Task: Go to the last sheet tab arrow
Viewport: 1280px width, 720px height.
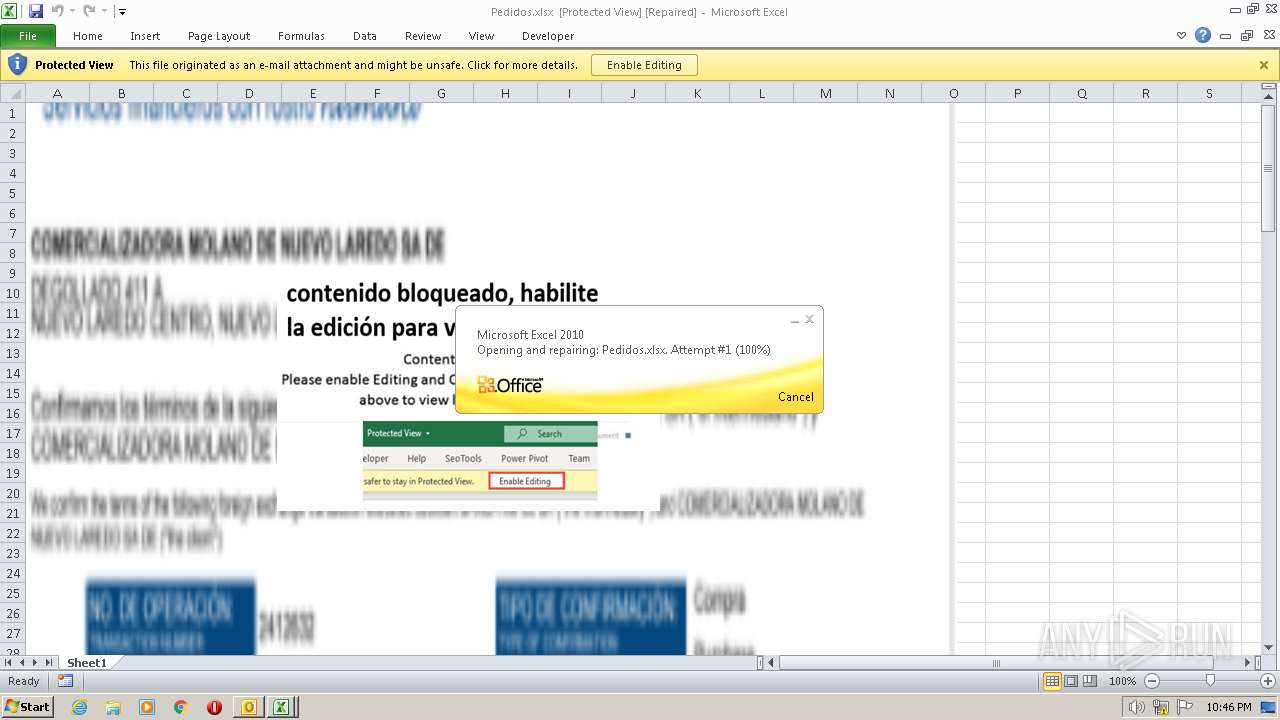Action: click(x=49, y=663)
